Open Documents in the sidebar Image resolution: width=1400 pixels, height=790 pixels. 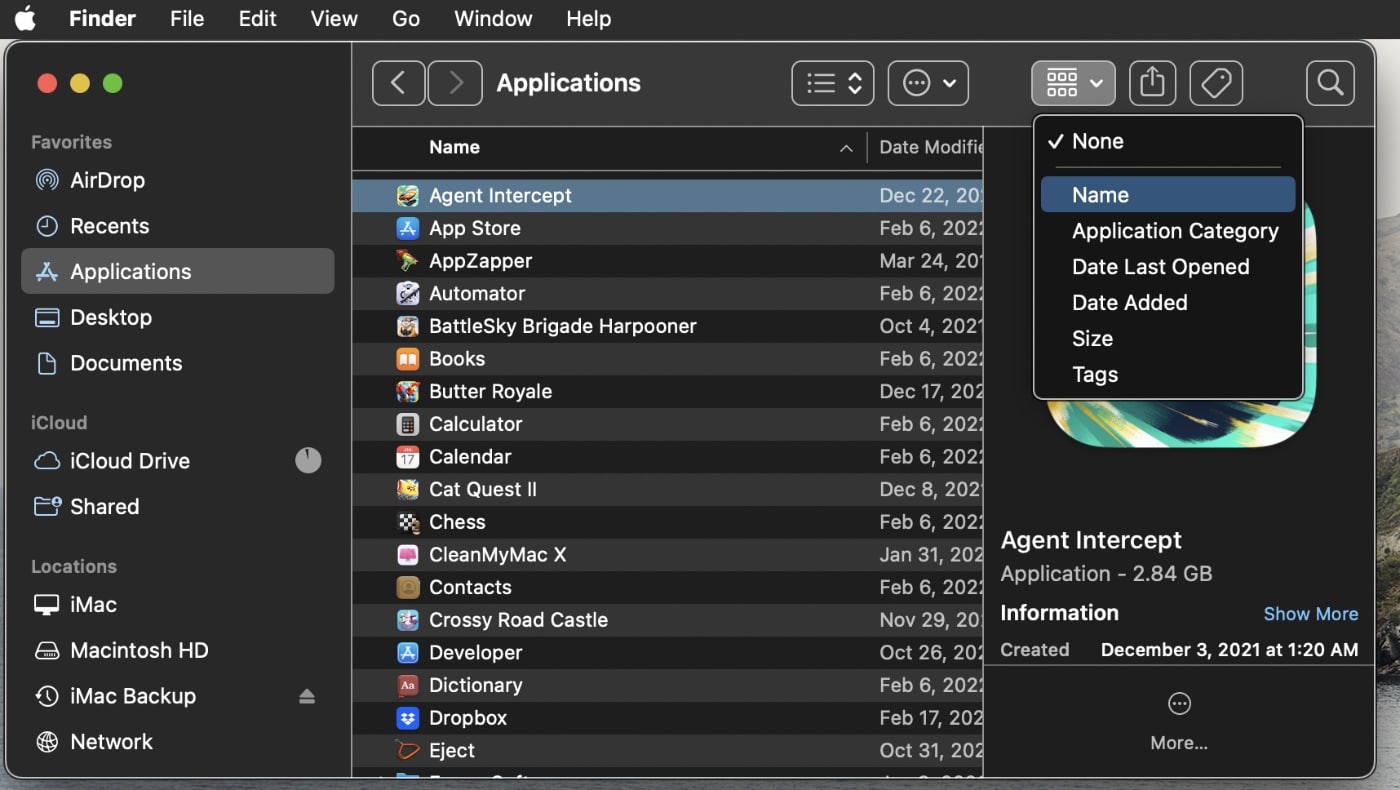point(178,363)
